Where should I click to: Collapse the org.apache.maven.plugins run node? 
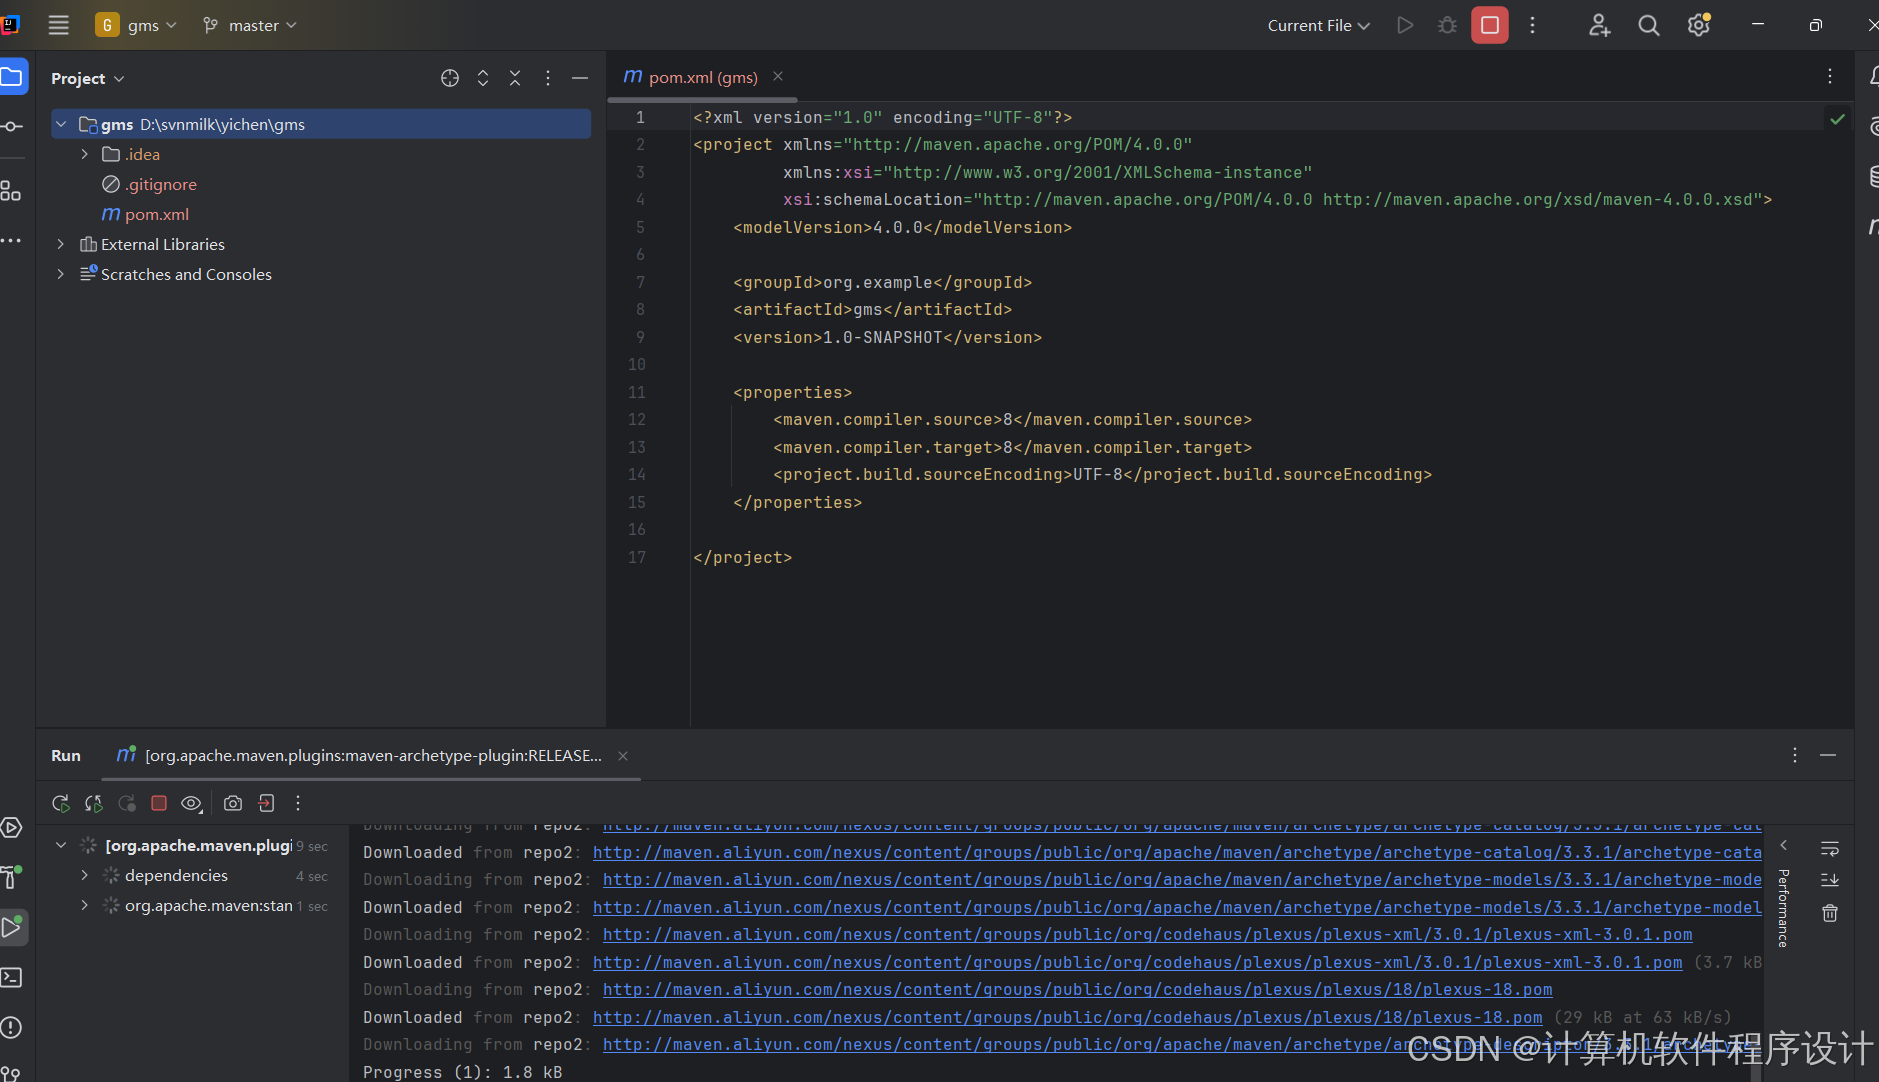[61, 846]
